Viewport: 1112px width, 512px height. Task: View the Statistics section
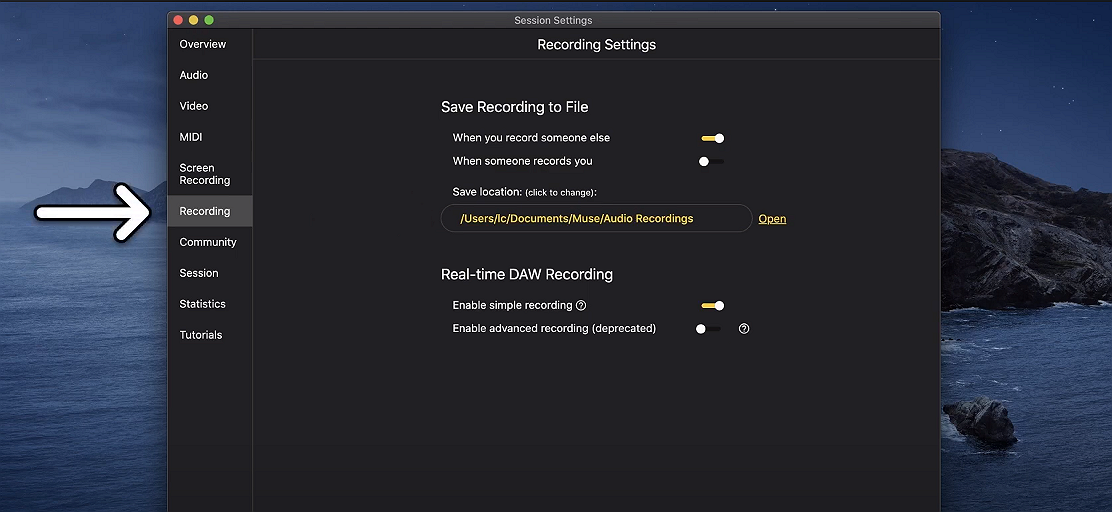click(202, 304)
